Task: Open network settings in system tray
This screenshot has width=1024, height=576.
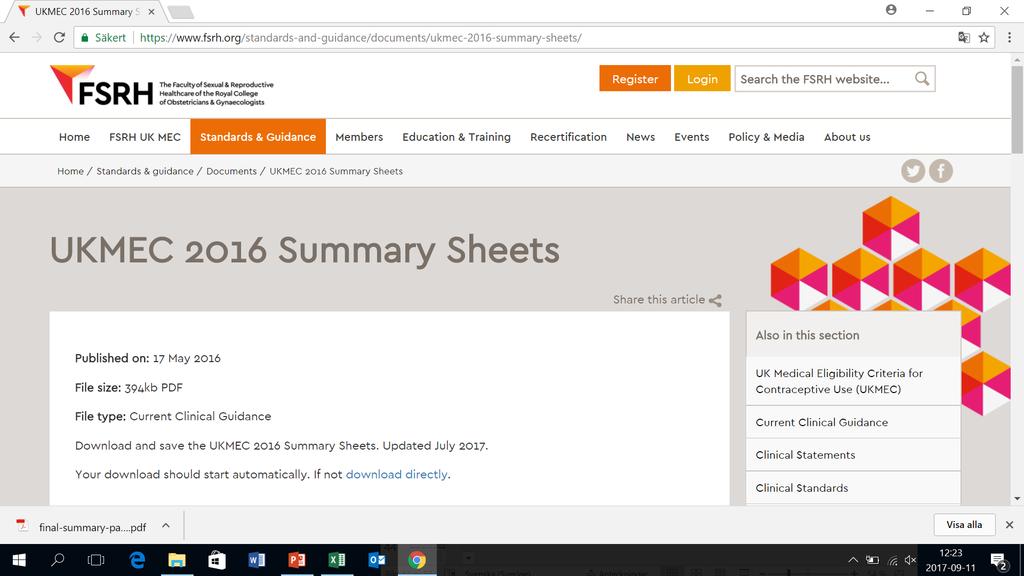Action: tap(892, 560)
